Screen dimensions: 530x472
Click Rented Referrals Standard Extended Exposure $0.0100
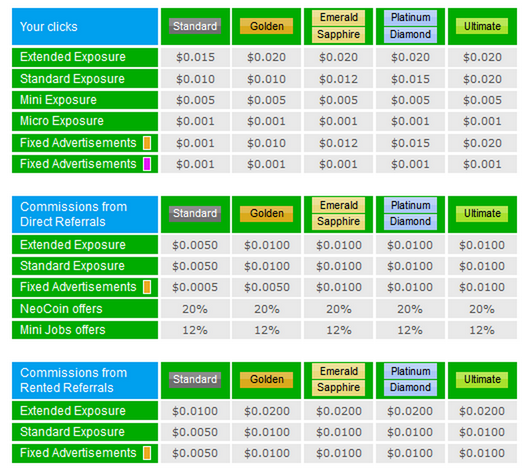tap(195, 411)
